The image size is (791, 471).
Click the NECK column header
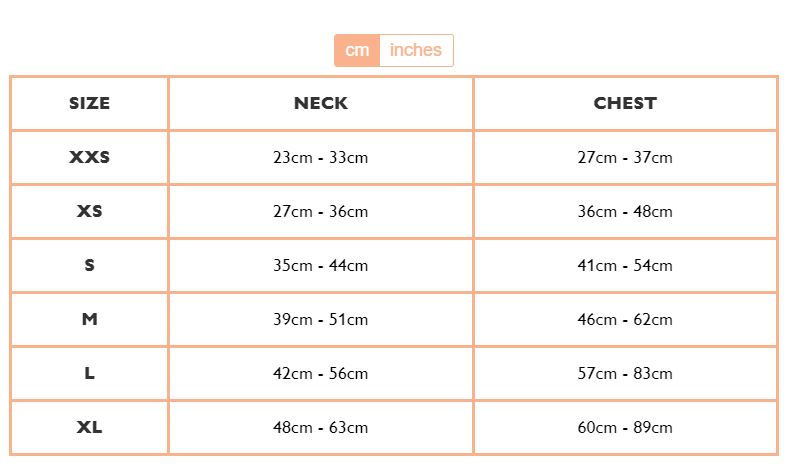pos(321,103)
